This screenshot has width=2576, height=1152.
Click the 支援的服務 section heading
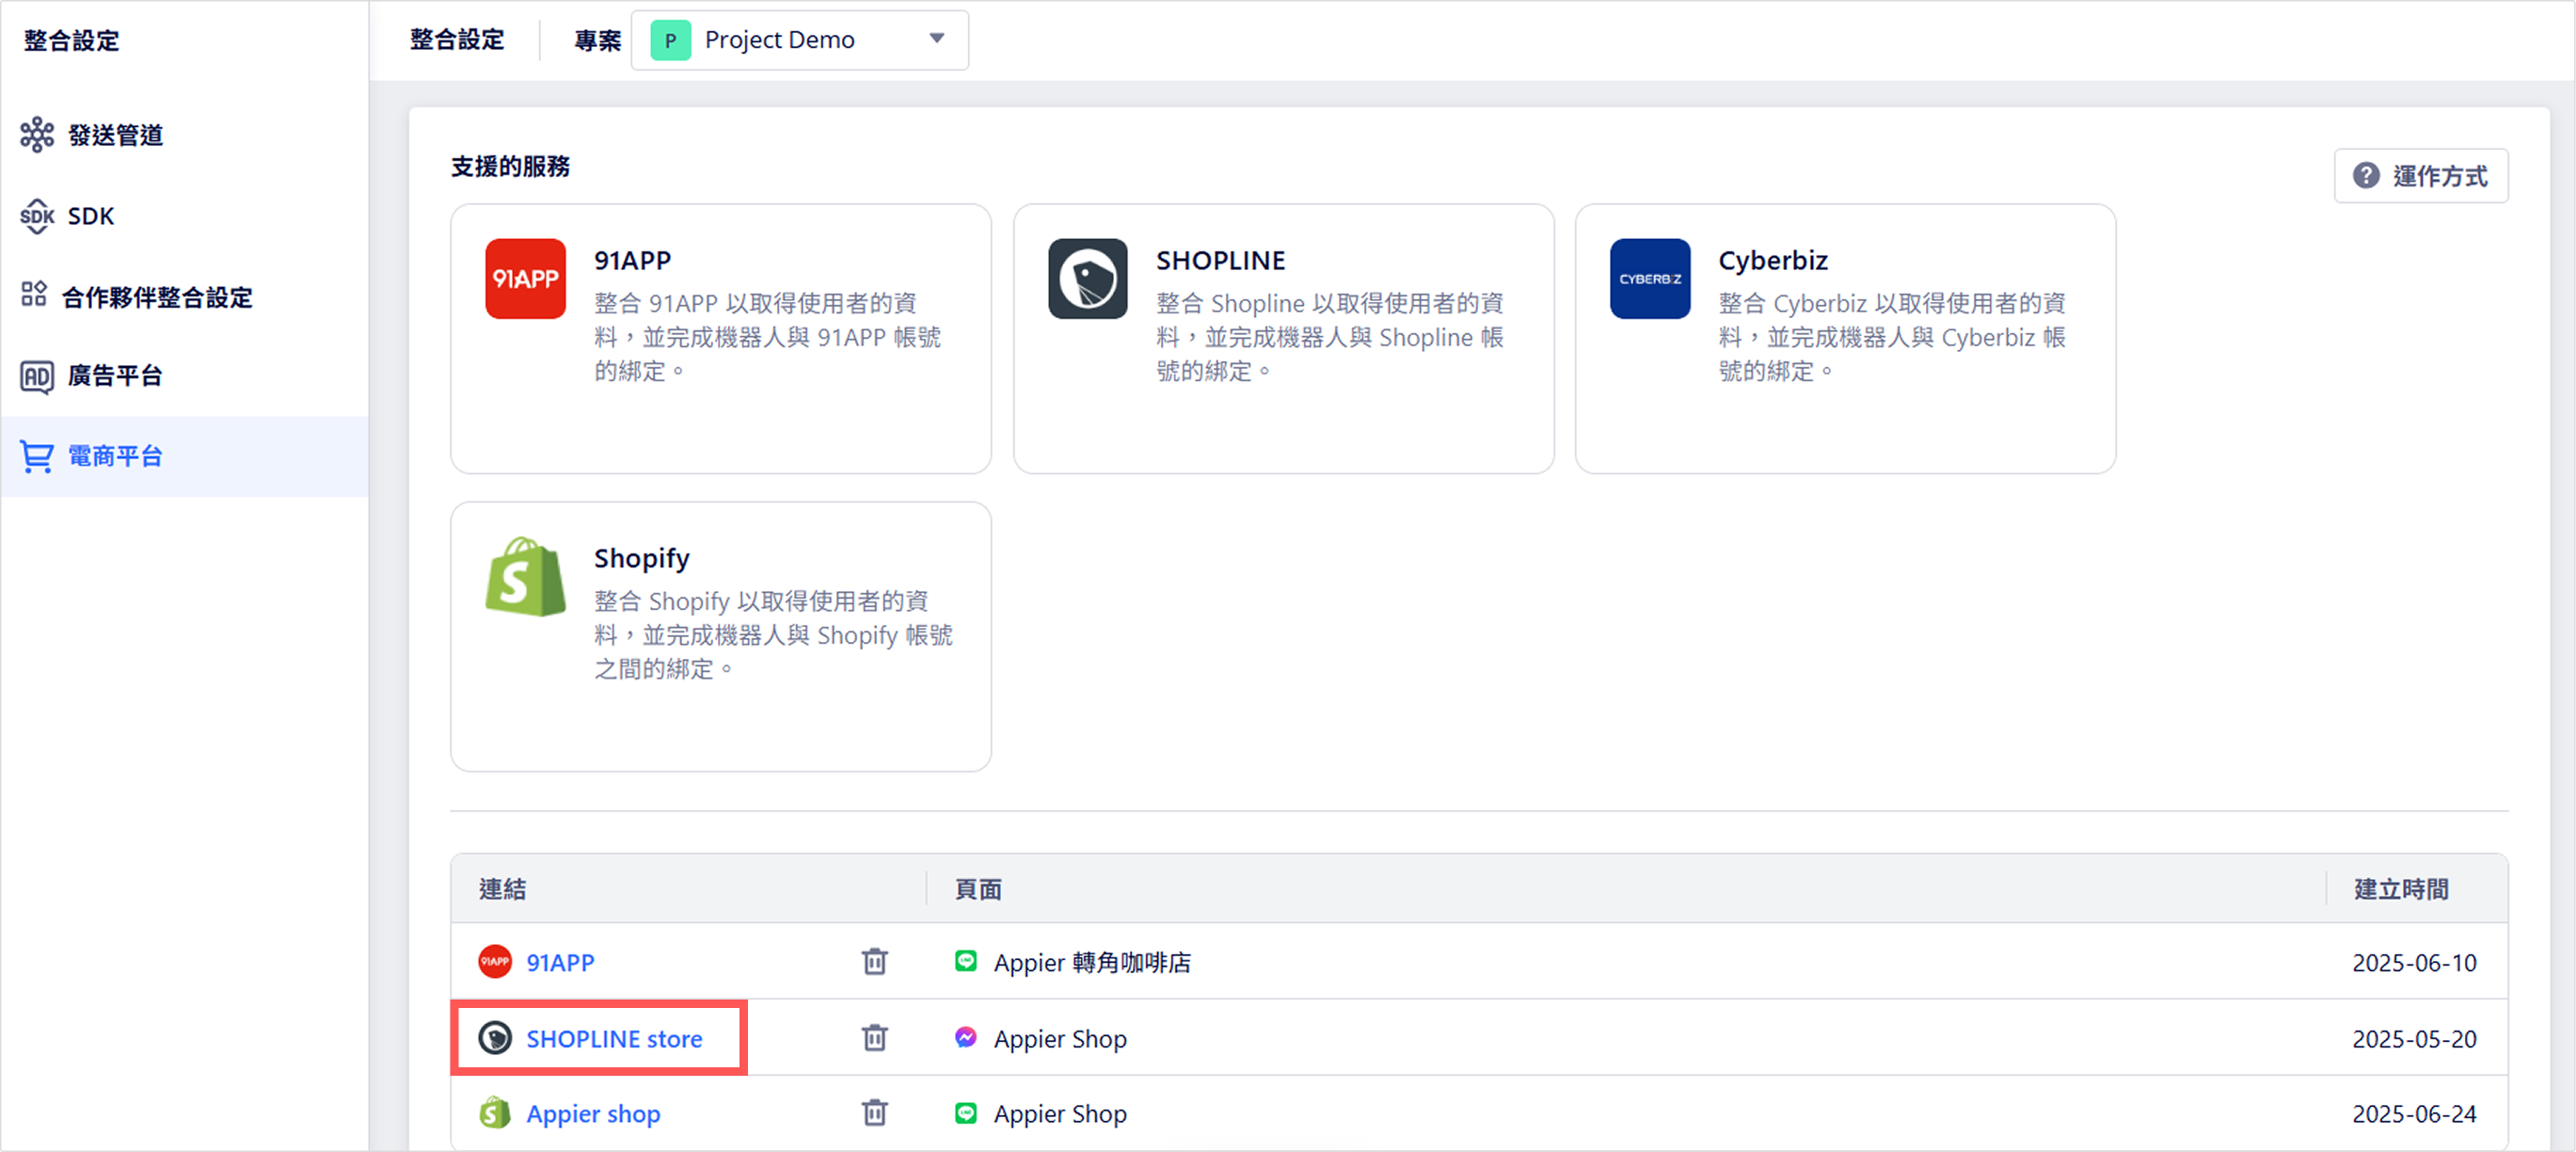click(510, 166)
